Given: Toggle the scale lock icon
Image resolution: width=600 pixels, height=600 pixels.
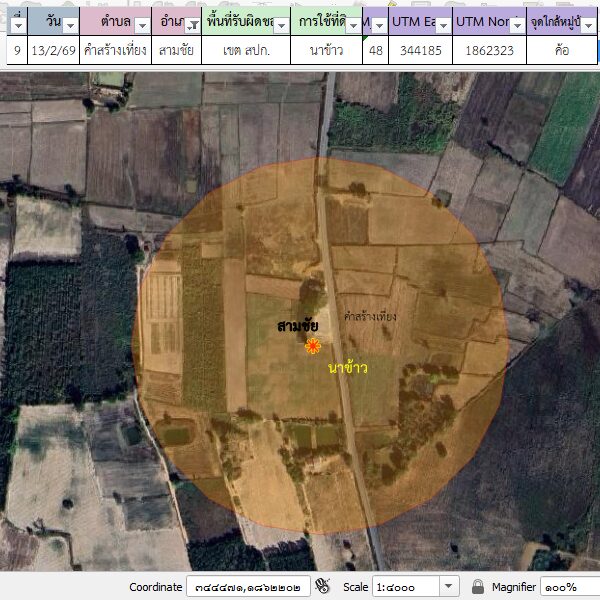Looking at the screenshot, I should [478, 587].
